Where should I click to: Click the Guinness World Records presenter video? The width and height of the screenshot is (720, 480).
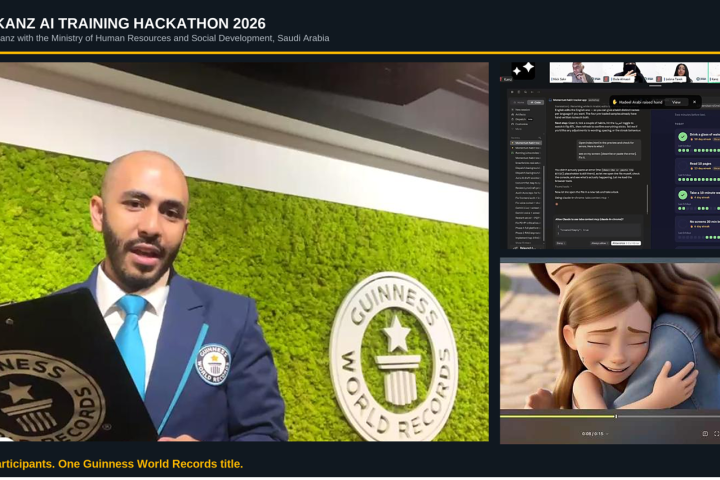coord(244,252)
